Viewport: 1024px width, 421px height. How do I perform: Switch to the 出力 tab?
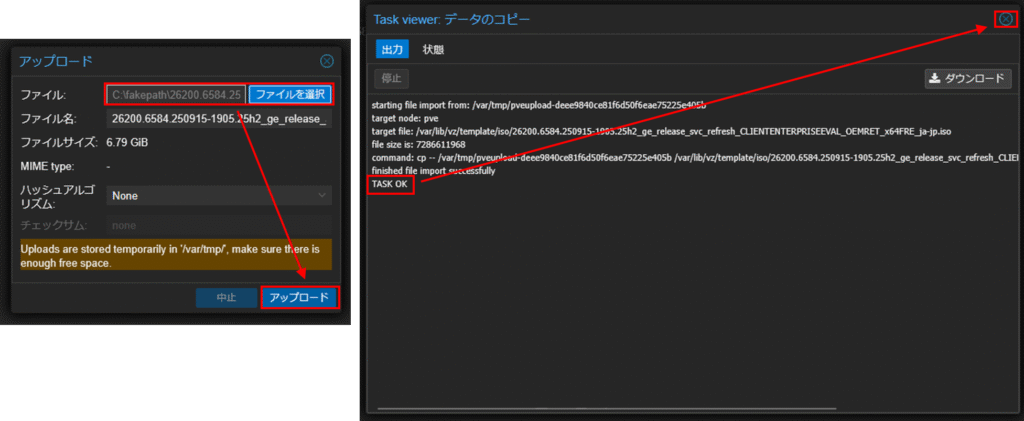393,49
